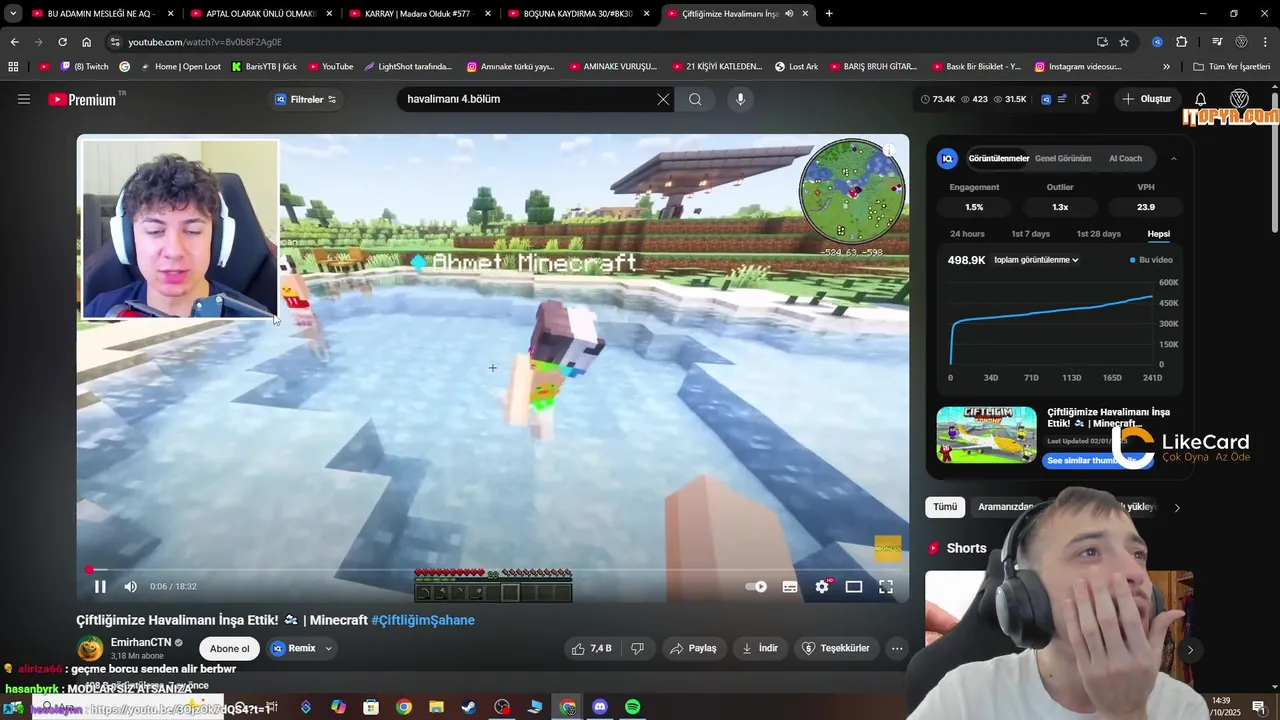
Task: Reload the page
Action: pos(62,42)
